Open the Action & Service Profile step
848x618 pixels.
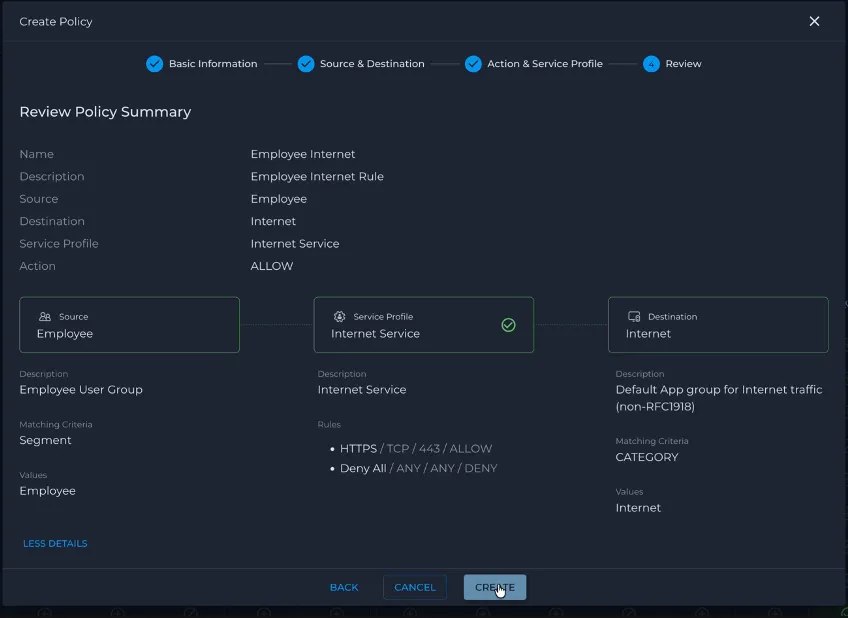[x=545, y=64]
